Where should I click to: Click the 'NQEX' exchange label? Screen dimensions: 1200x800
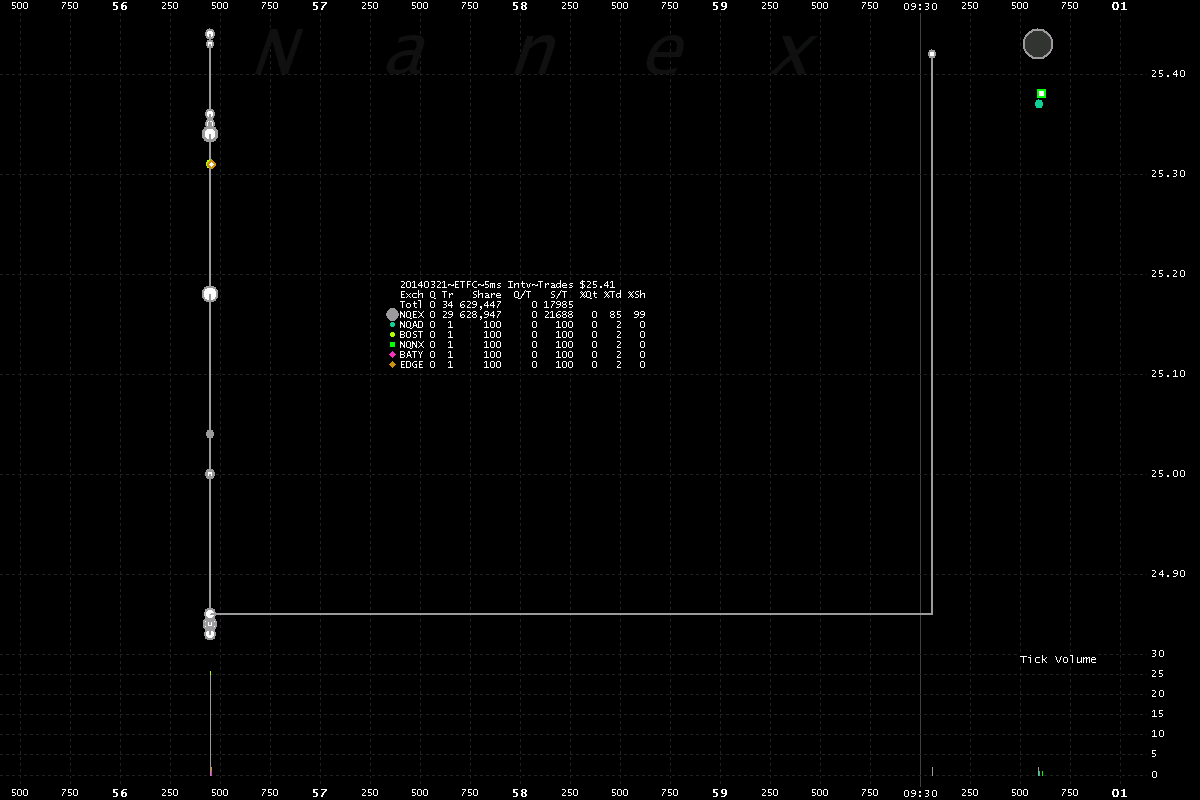click(411, 315)
